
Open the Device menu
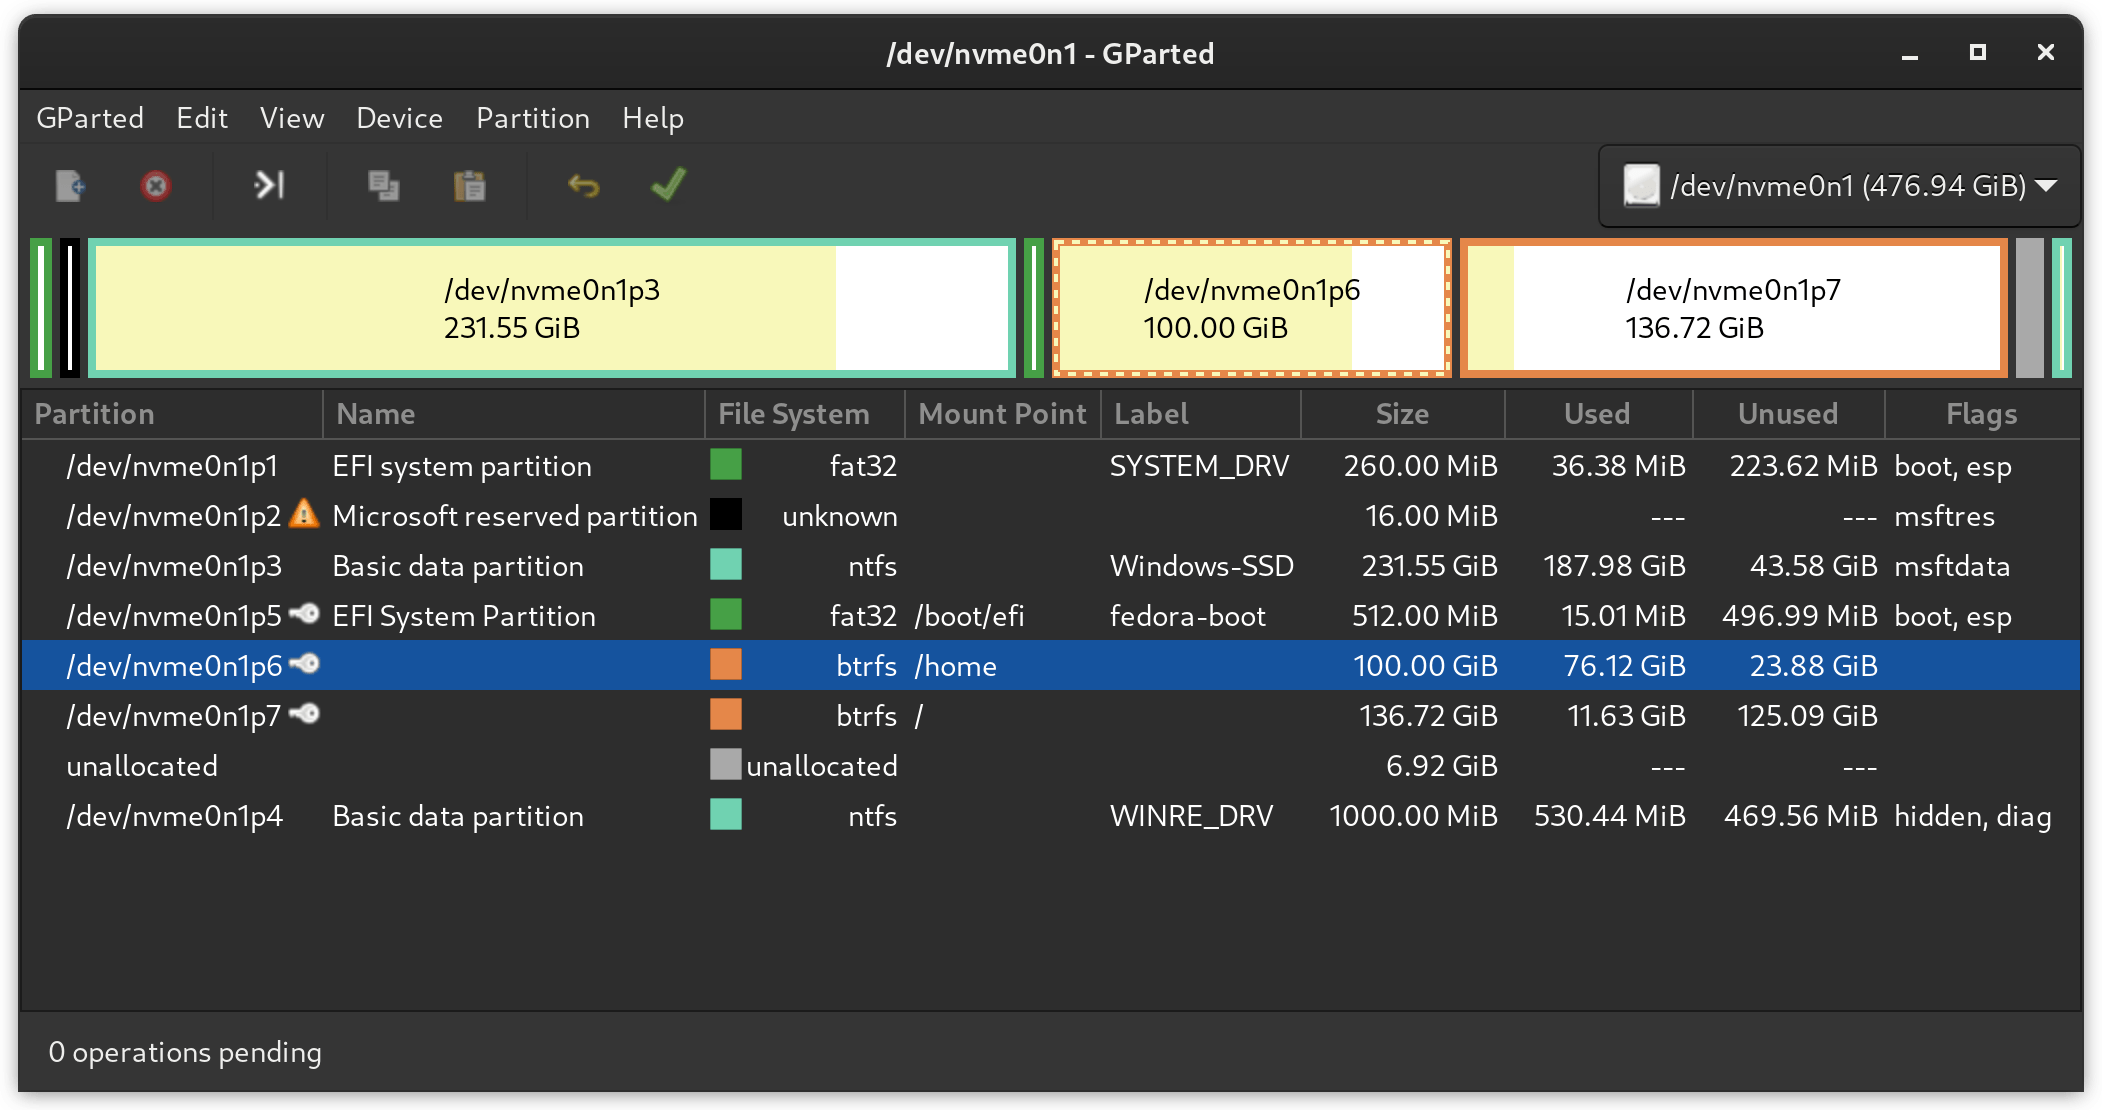tap(399, 118)
